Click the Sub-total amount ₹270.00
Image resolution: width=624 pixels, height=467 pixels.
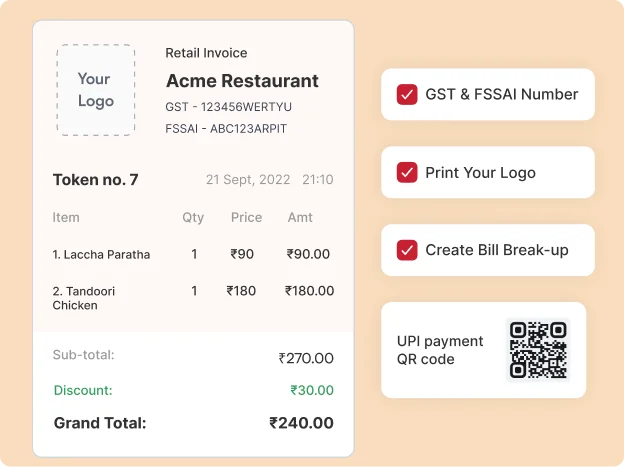[x=306, y=358]
